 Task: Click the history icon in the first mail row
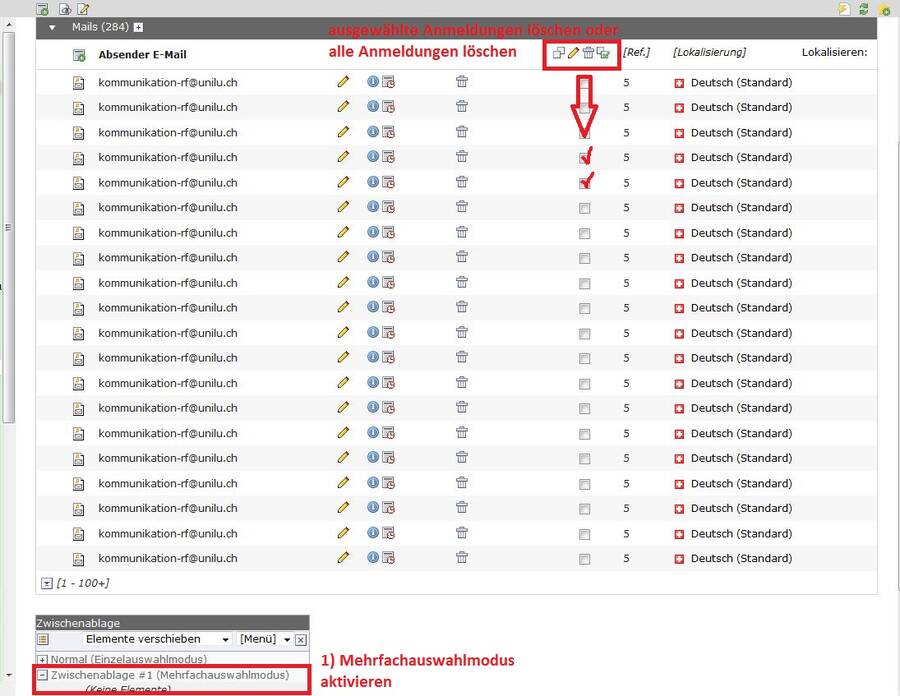(x=389, y=81)
